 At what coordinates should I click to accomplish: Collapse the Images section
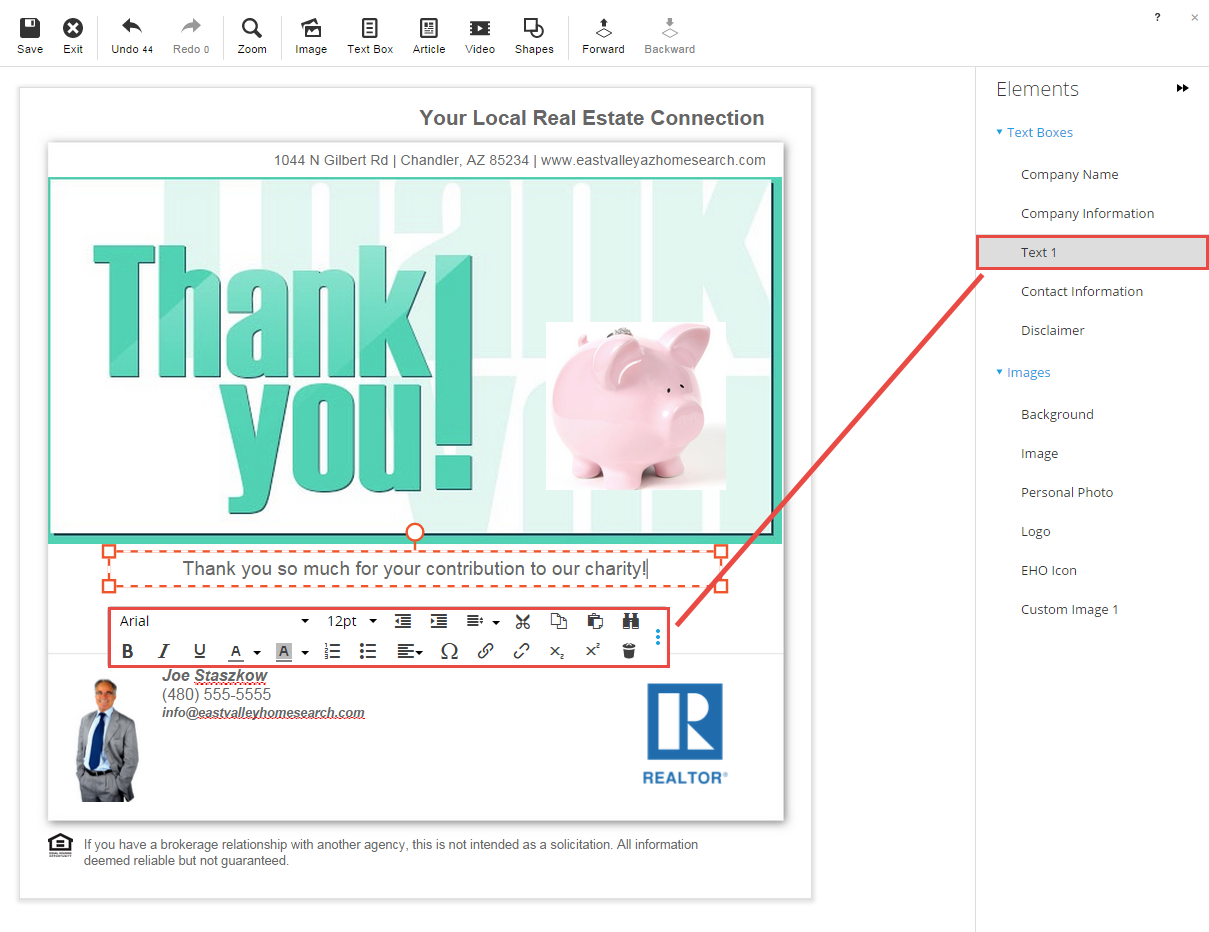(x=1023, y=372)
